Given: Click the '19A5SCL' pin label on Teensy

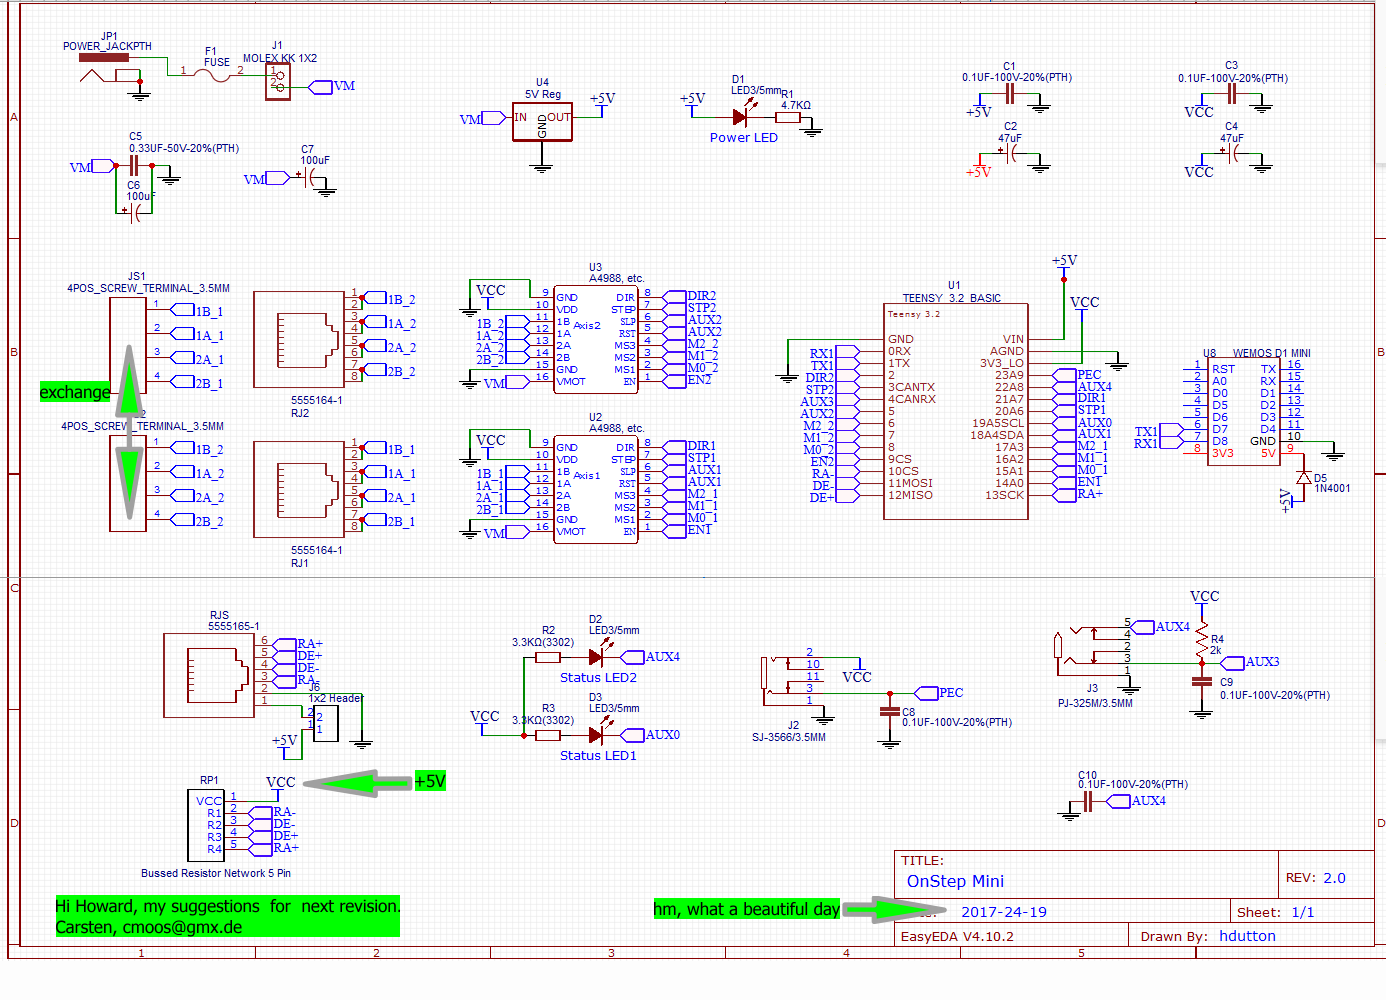Looking at the screenshot, I should pyautogui.click(x=998, y=423).
